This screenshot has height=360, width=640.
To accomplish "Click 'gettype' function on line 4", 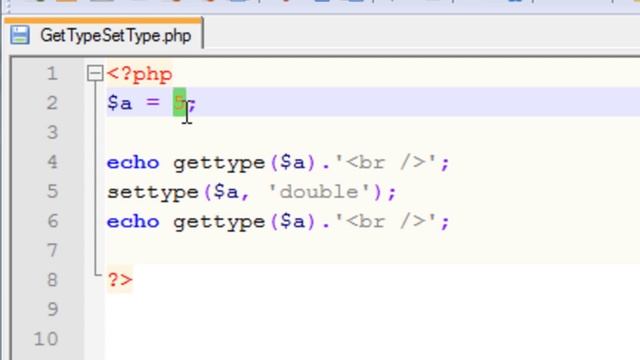I will [219, 163].
